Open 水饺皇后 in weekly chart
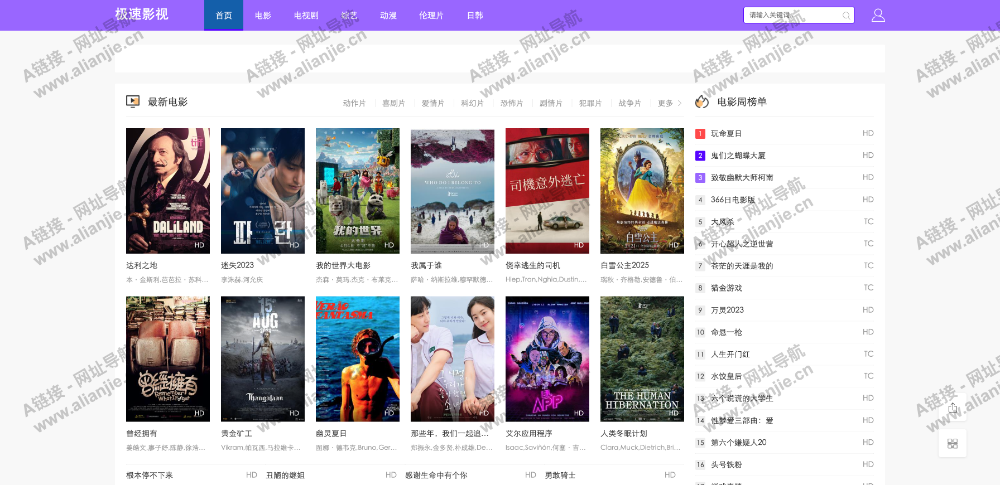This screenshot has width=1000, height=485. coord(726,377)
